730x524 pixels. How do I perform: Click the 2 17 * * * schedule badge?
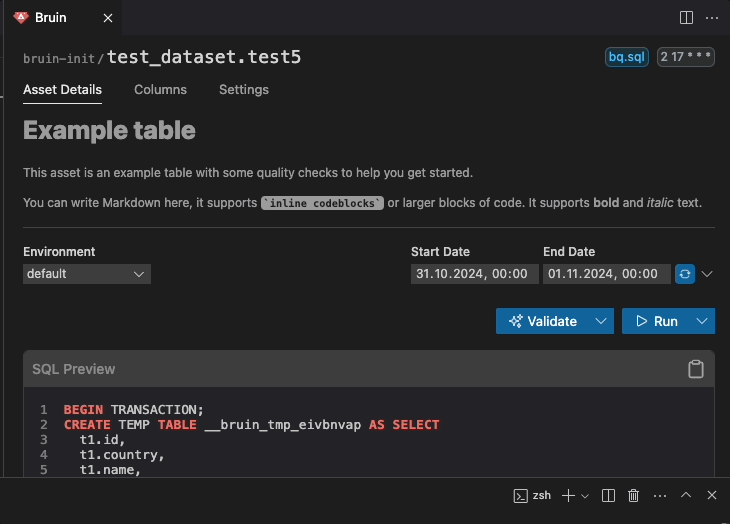pyautogui.click(x=685, y=57)
